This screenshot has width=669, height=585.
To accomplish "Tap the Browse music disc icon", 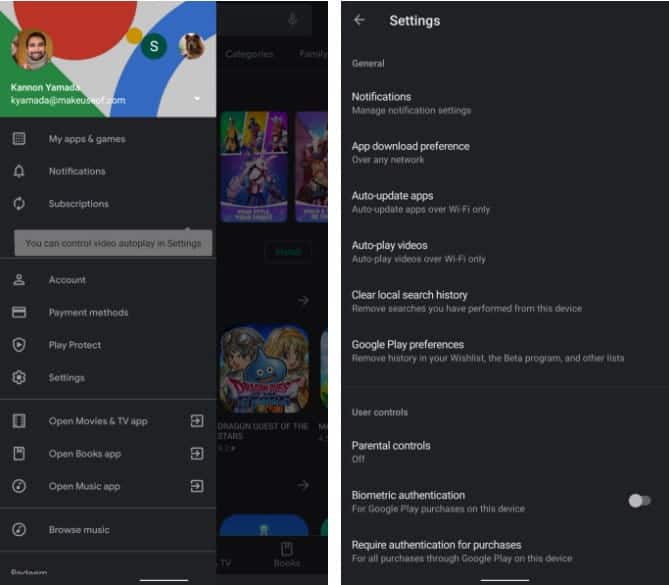I will [19, 530].
